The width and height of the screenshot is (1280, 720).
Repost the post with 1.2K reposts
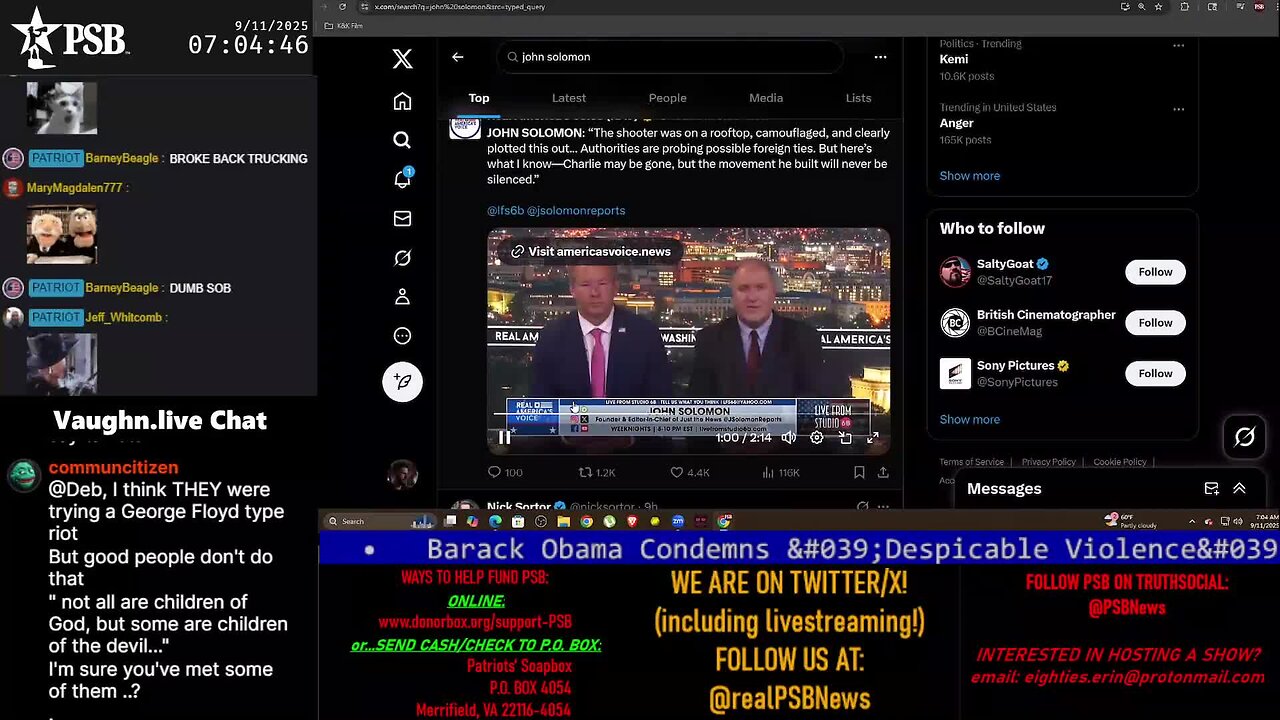597,472
